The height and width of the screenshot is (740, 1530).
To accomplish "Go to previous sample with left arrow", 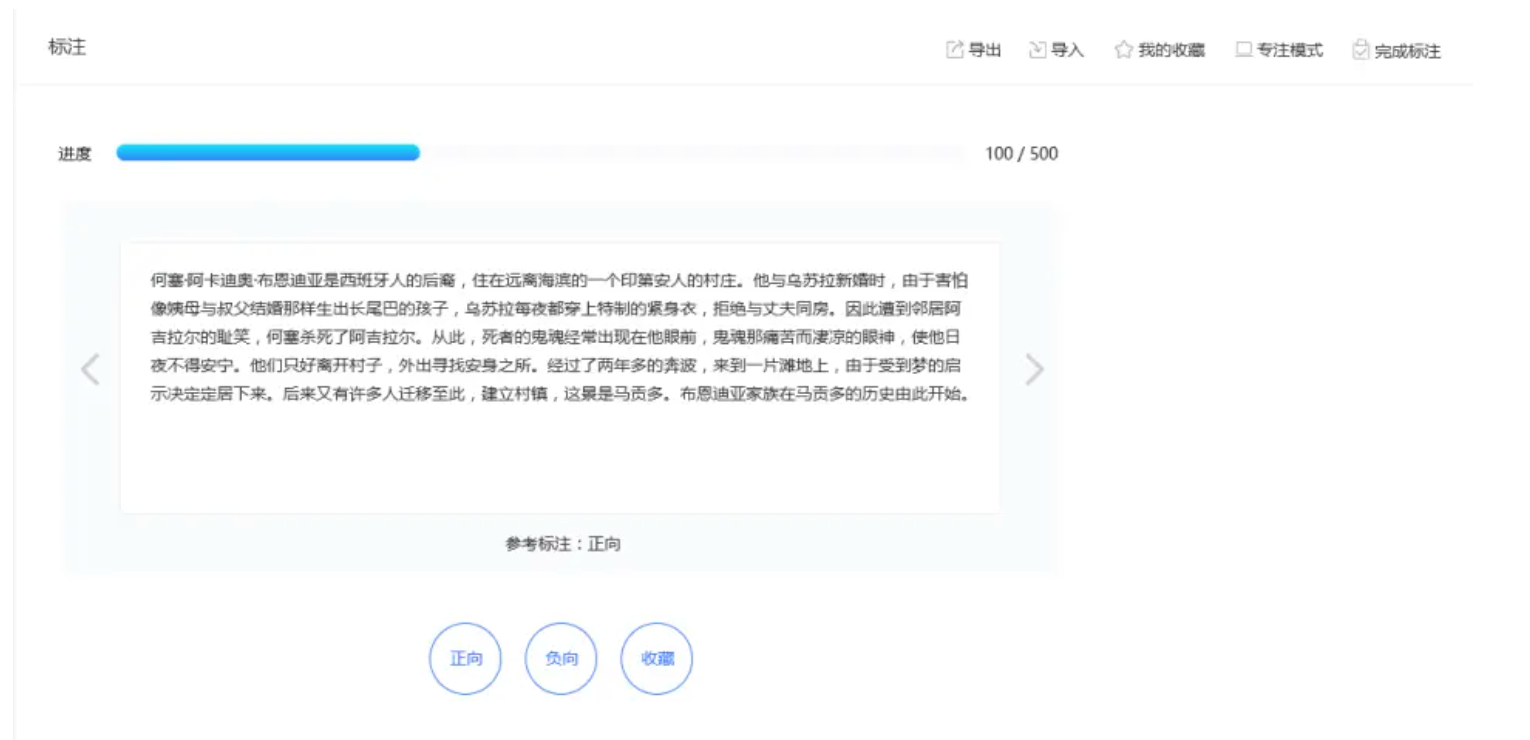I will pyautogui.click(x=90, y=370).
